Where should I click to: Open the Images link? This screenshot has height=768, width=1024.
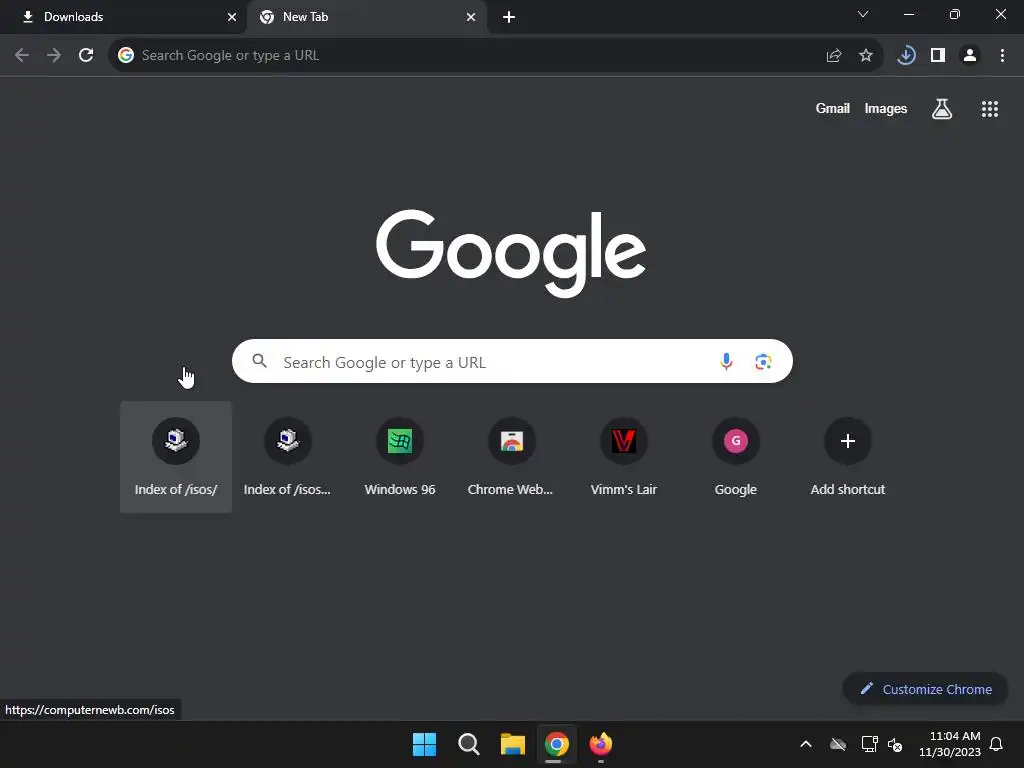(x=886, y=108)
